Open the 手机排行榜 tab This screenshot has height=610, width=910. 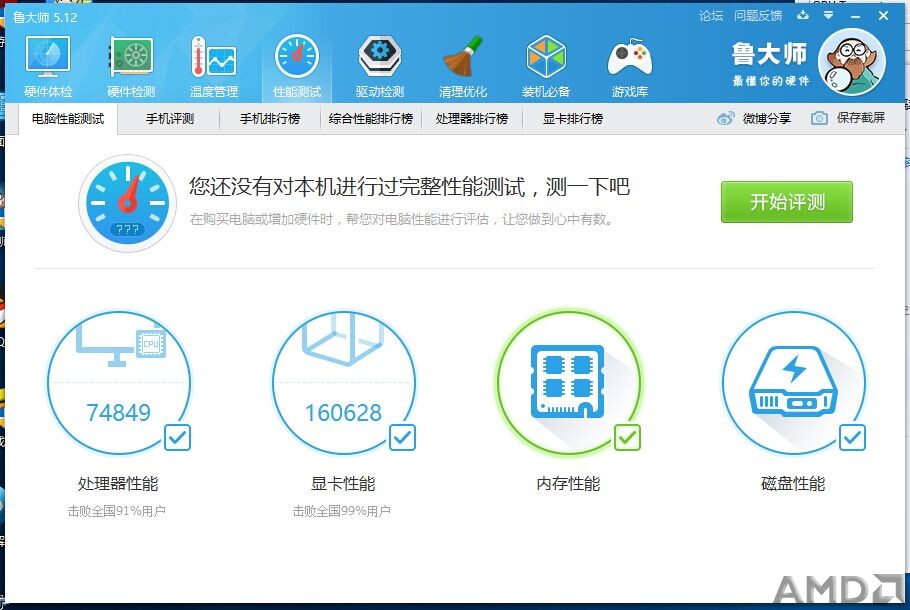point(270,119)
